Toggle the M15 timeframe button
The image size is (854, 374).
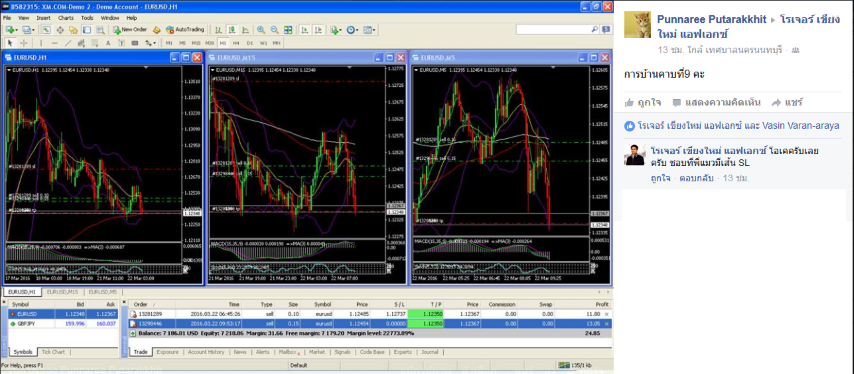click(x=196, y=43)
